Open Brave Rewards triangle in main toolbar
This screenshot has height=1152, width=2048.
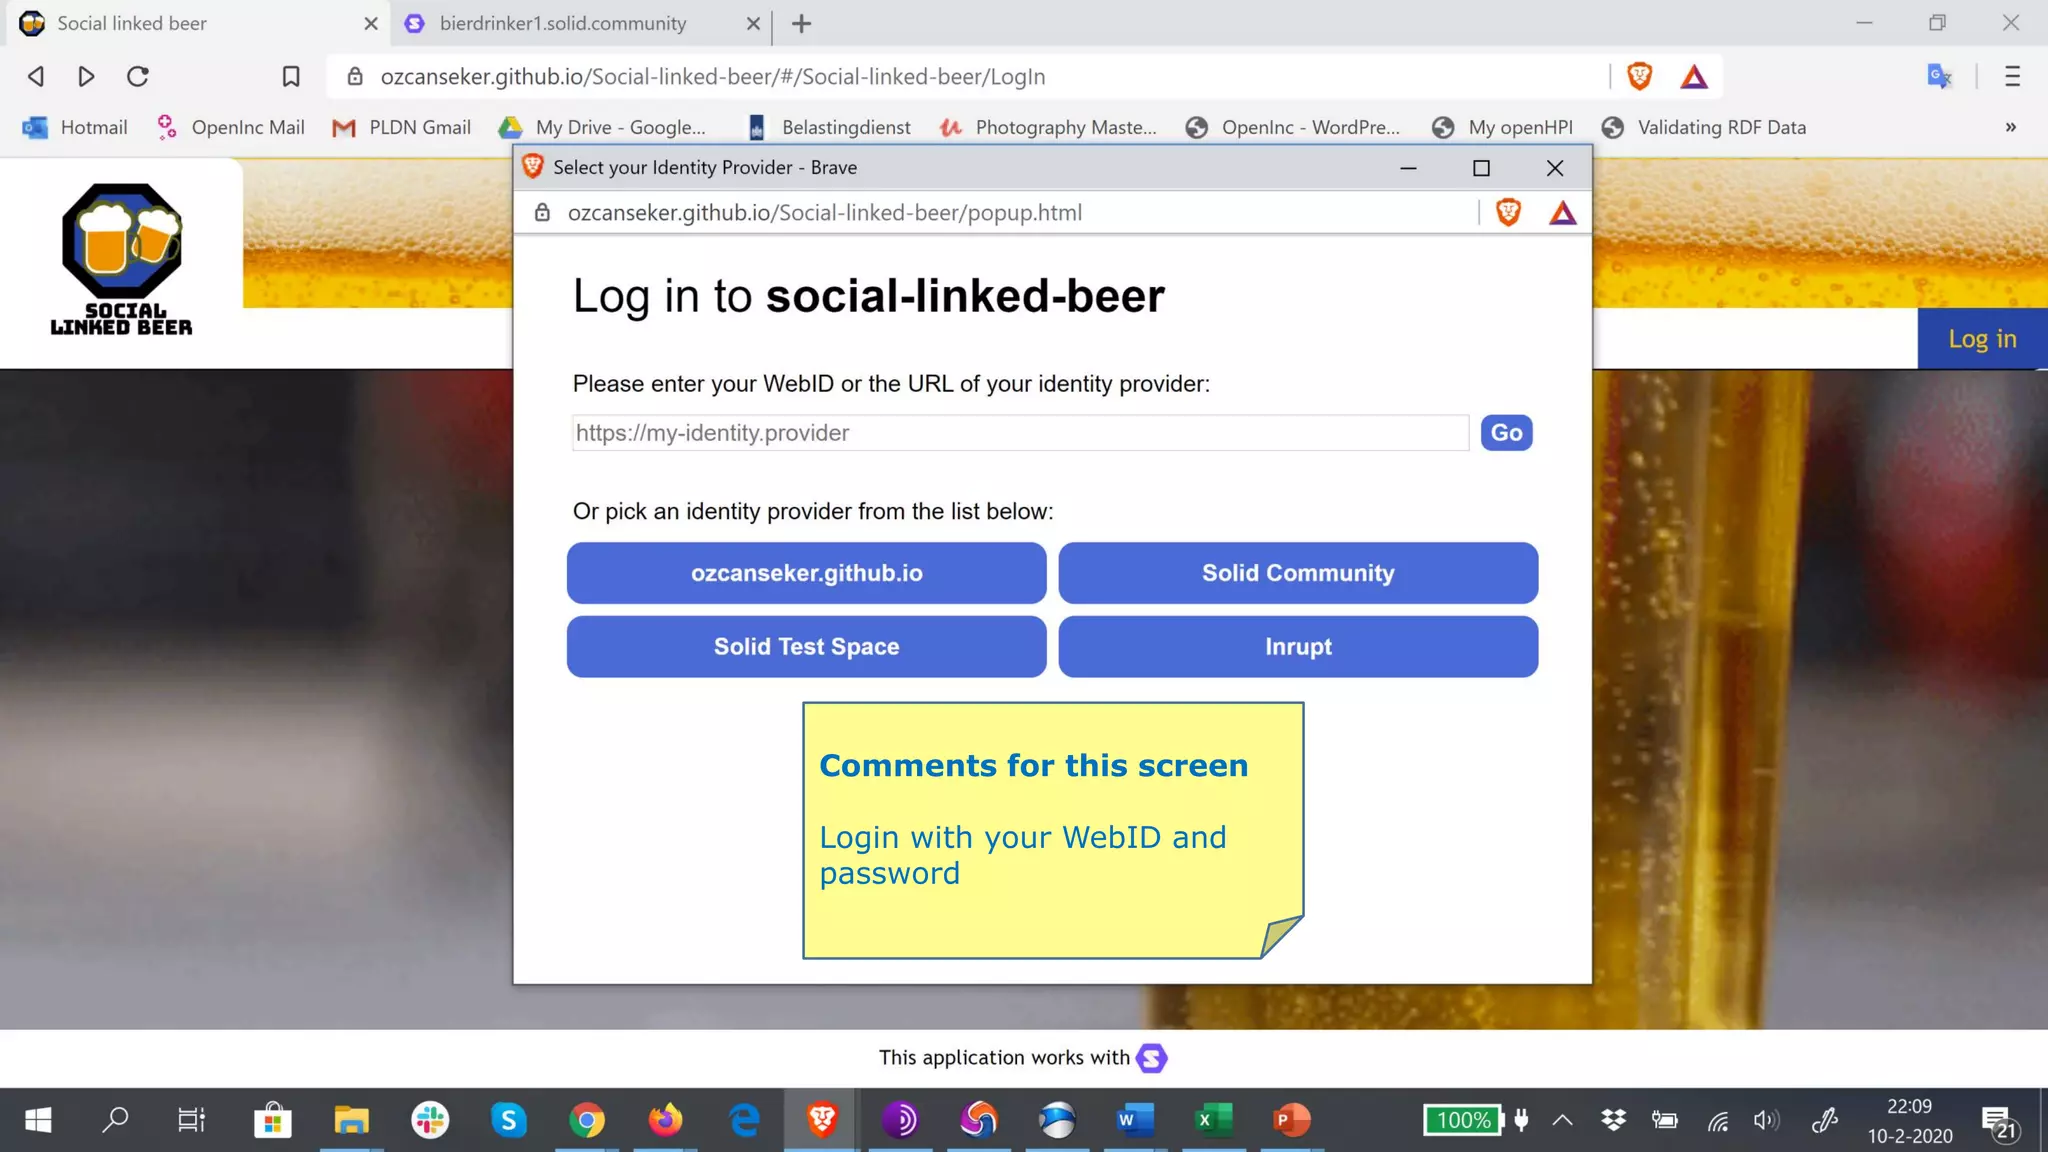click(x=1694, y=76)
